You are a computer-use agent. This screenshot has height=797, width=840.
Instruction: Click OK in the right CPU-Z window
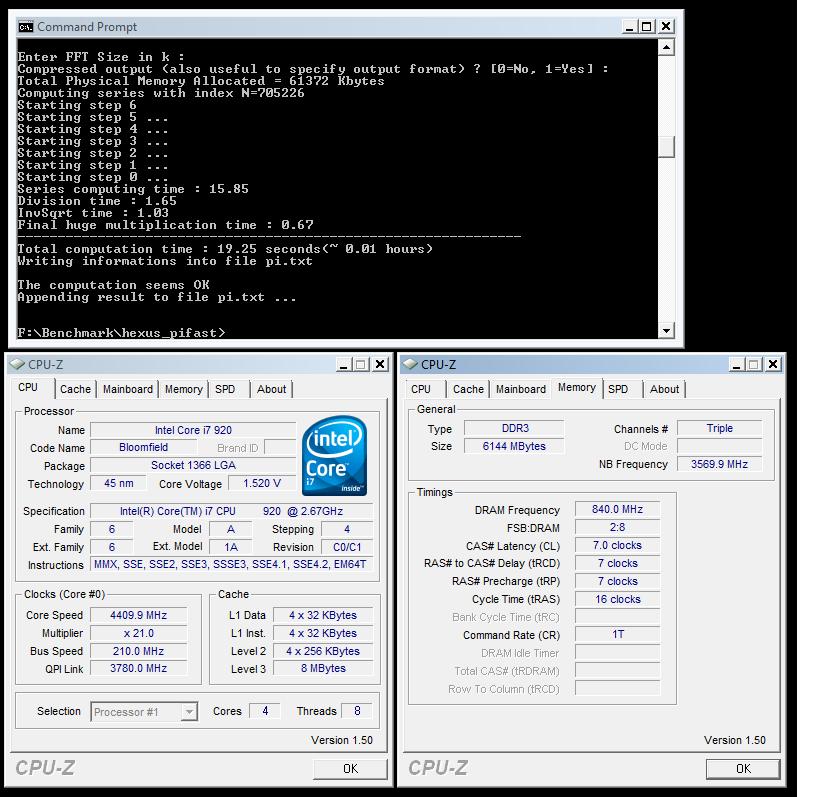743,769
